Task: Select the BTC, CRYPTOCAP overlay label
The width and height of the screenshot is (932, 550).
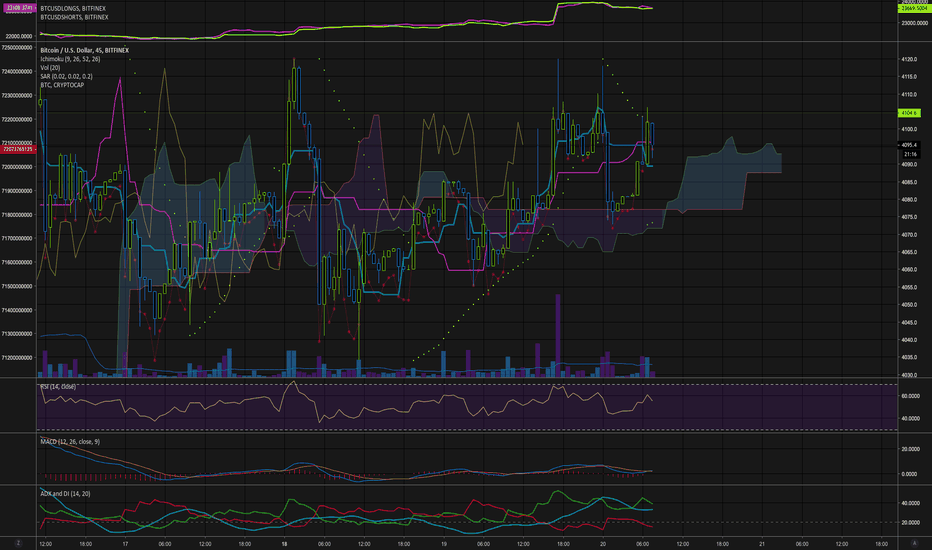Action: pyautogui.click(x=62, y=85)
